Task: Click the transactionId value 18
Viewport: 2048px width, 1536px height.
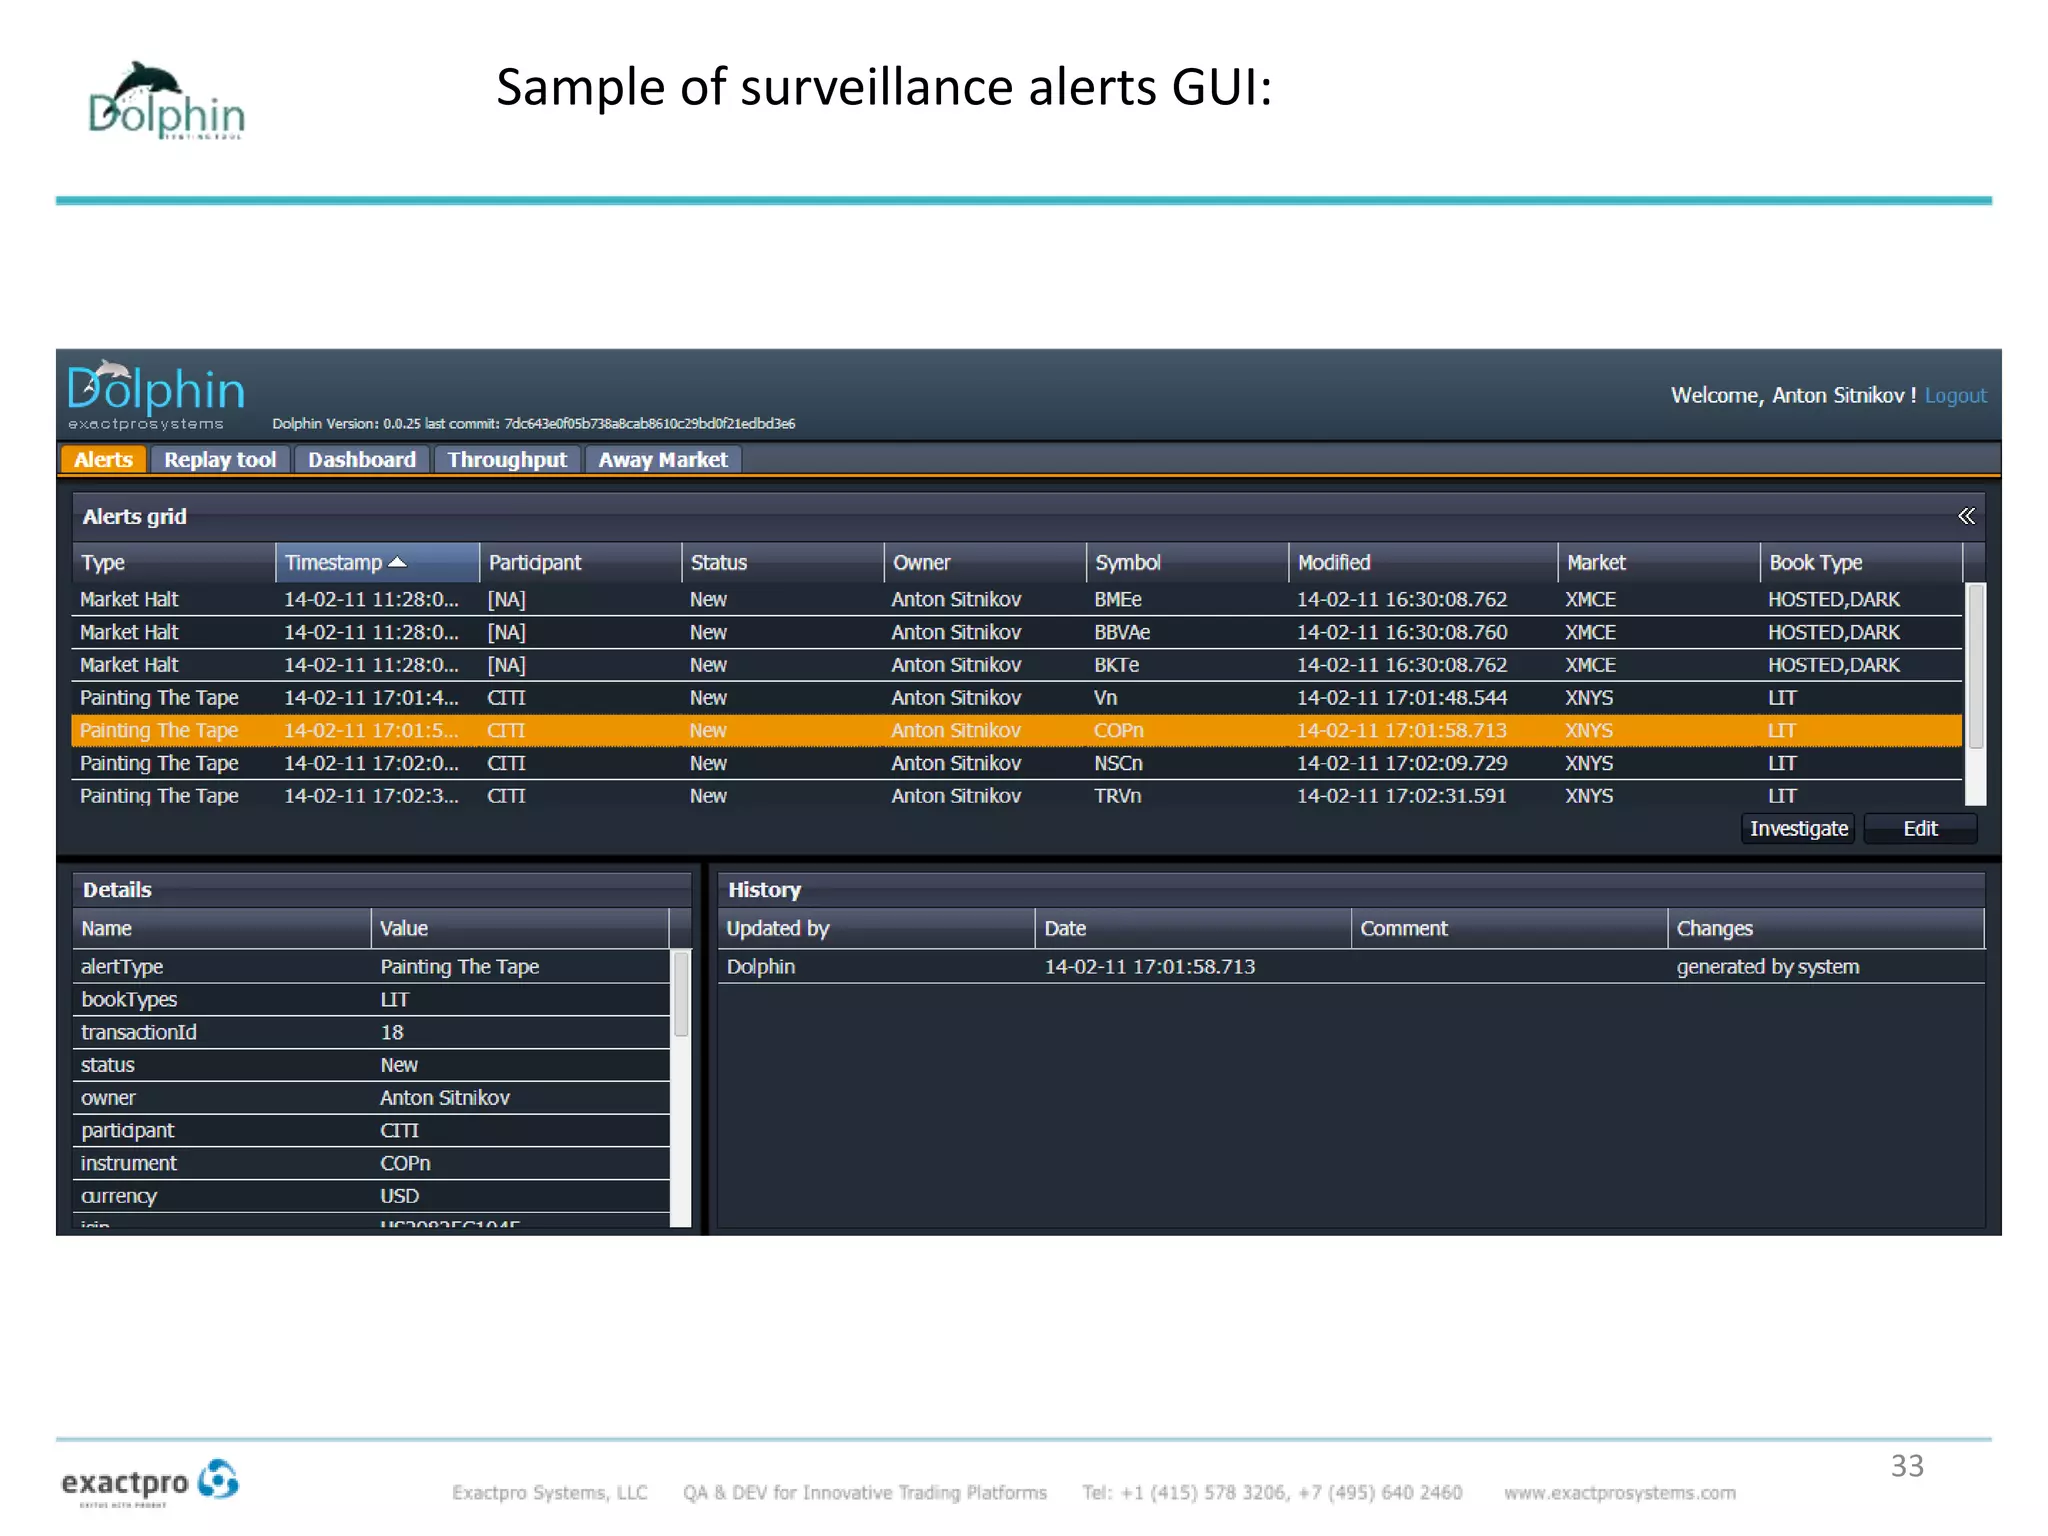Action: [x=392, y=1032]
